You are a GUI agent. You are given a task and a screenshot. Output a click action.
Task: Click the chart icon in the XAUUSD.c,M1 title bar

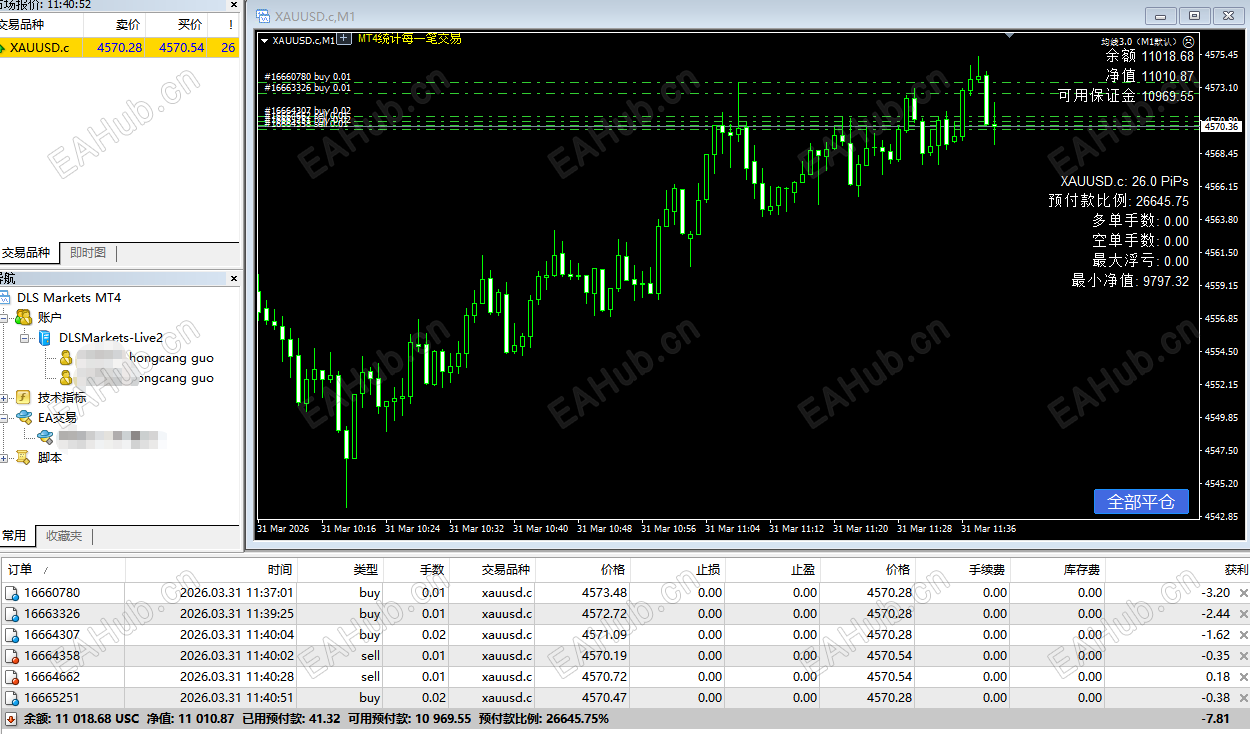[x=264, y=17]
